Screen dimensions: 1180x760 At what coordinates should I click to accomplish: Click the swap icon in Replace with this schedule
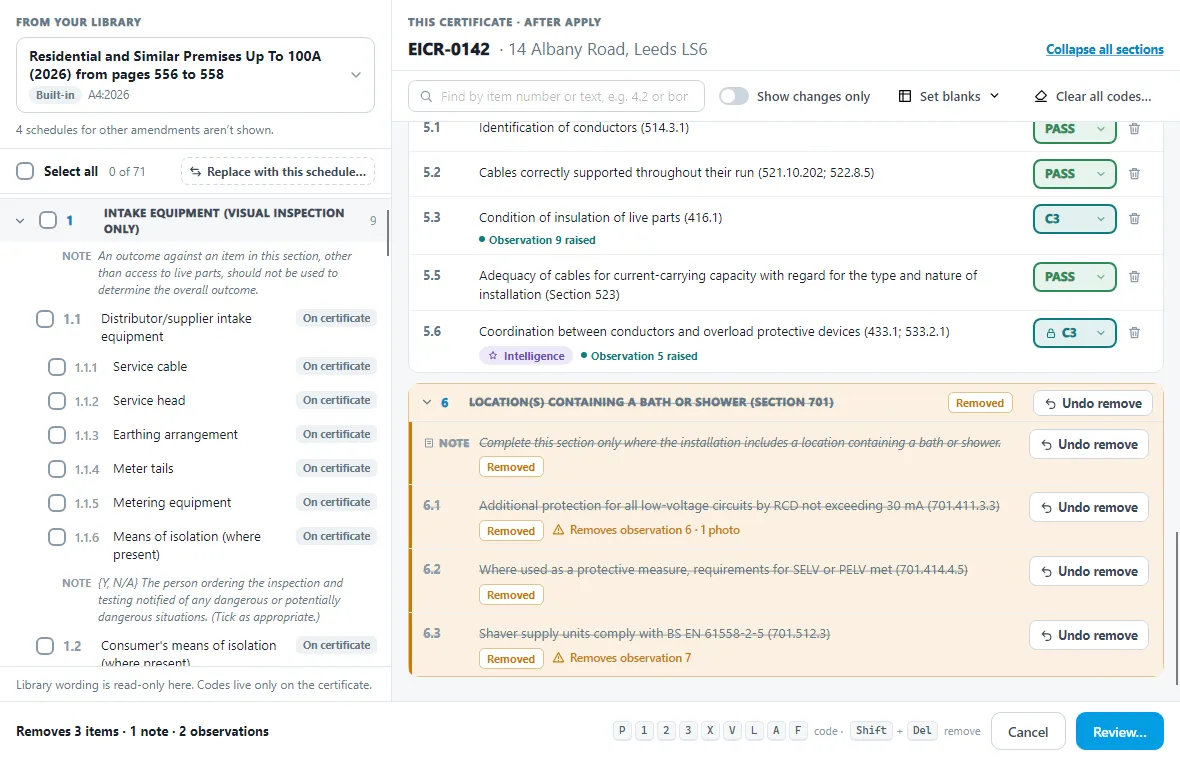195,172
